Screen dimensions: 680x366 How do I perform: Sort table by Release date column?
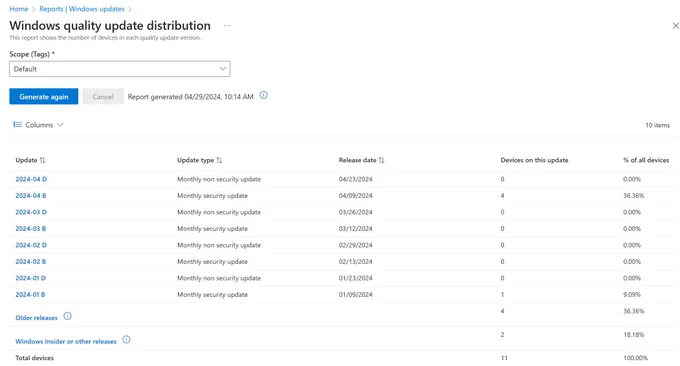click(x=381, y=160)
